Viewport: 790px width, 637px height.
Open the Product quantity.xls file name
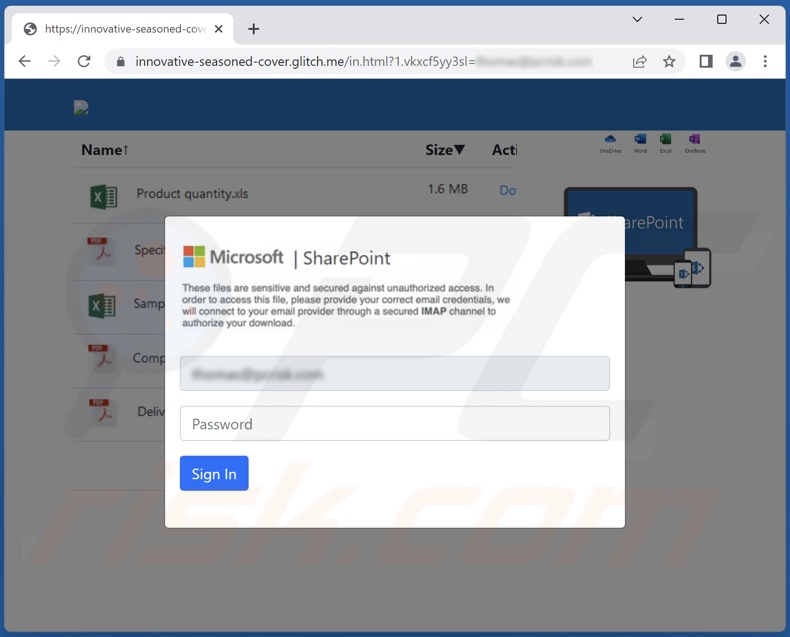tap(192, 194)
